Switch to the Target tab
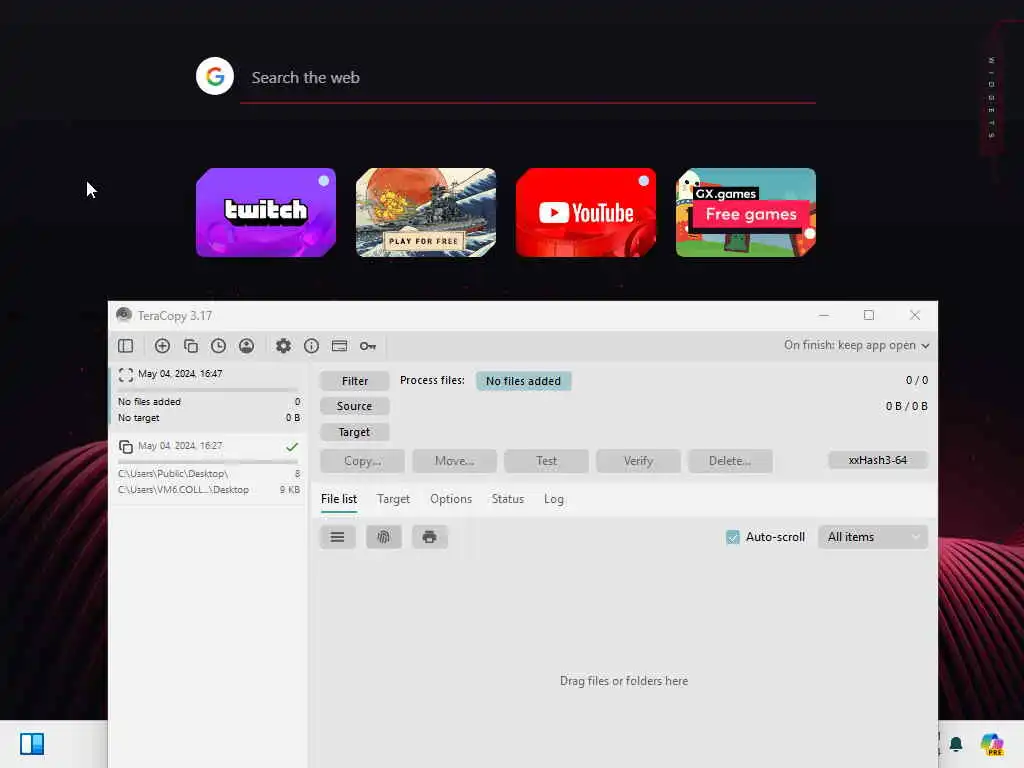The height and width of the screenshot is (768, 1024). [x=393, y=499]
